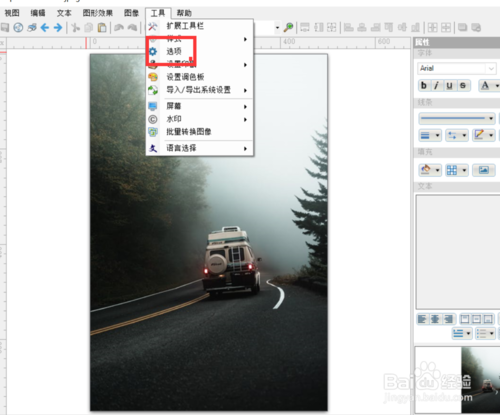The image size is (500, 415).
Task: Toggle bold text formatting
Action: tap(424, 85)
